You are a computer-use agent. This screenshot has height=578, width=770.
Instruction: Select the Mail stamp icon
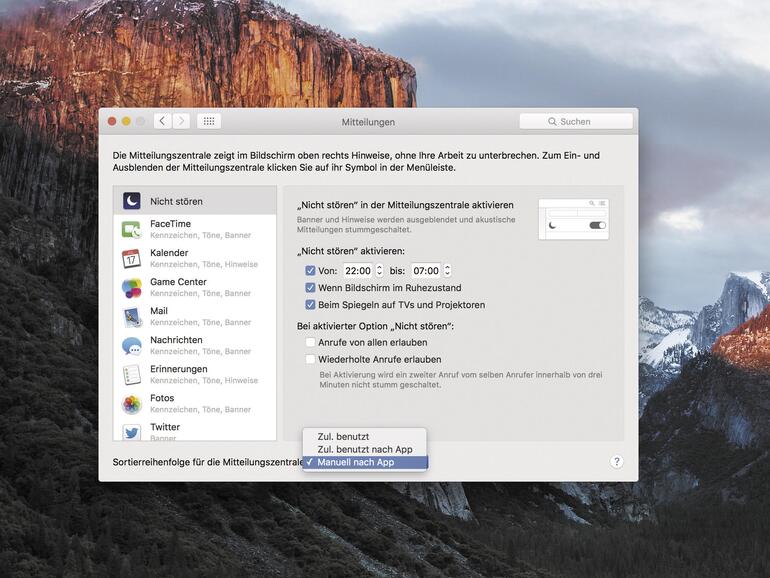(132, 317)
